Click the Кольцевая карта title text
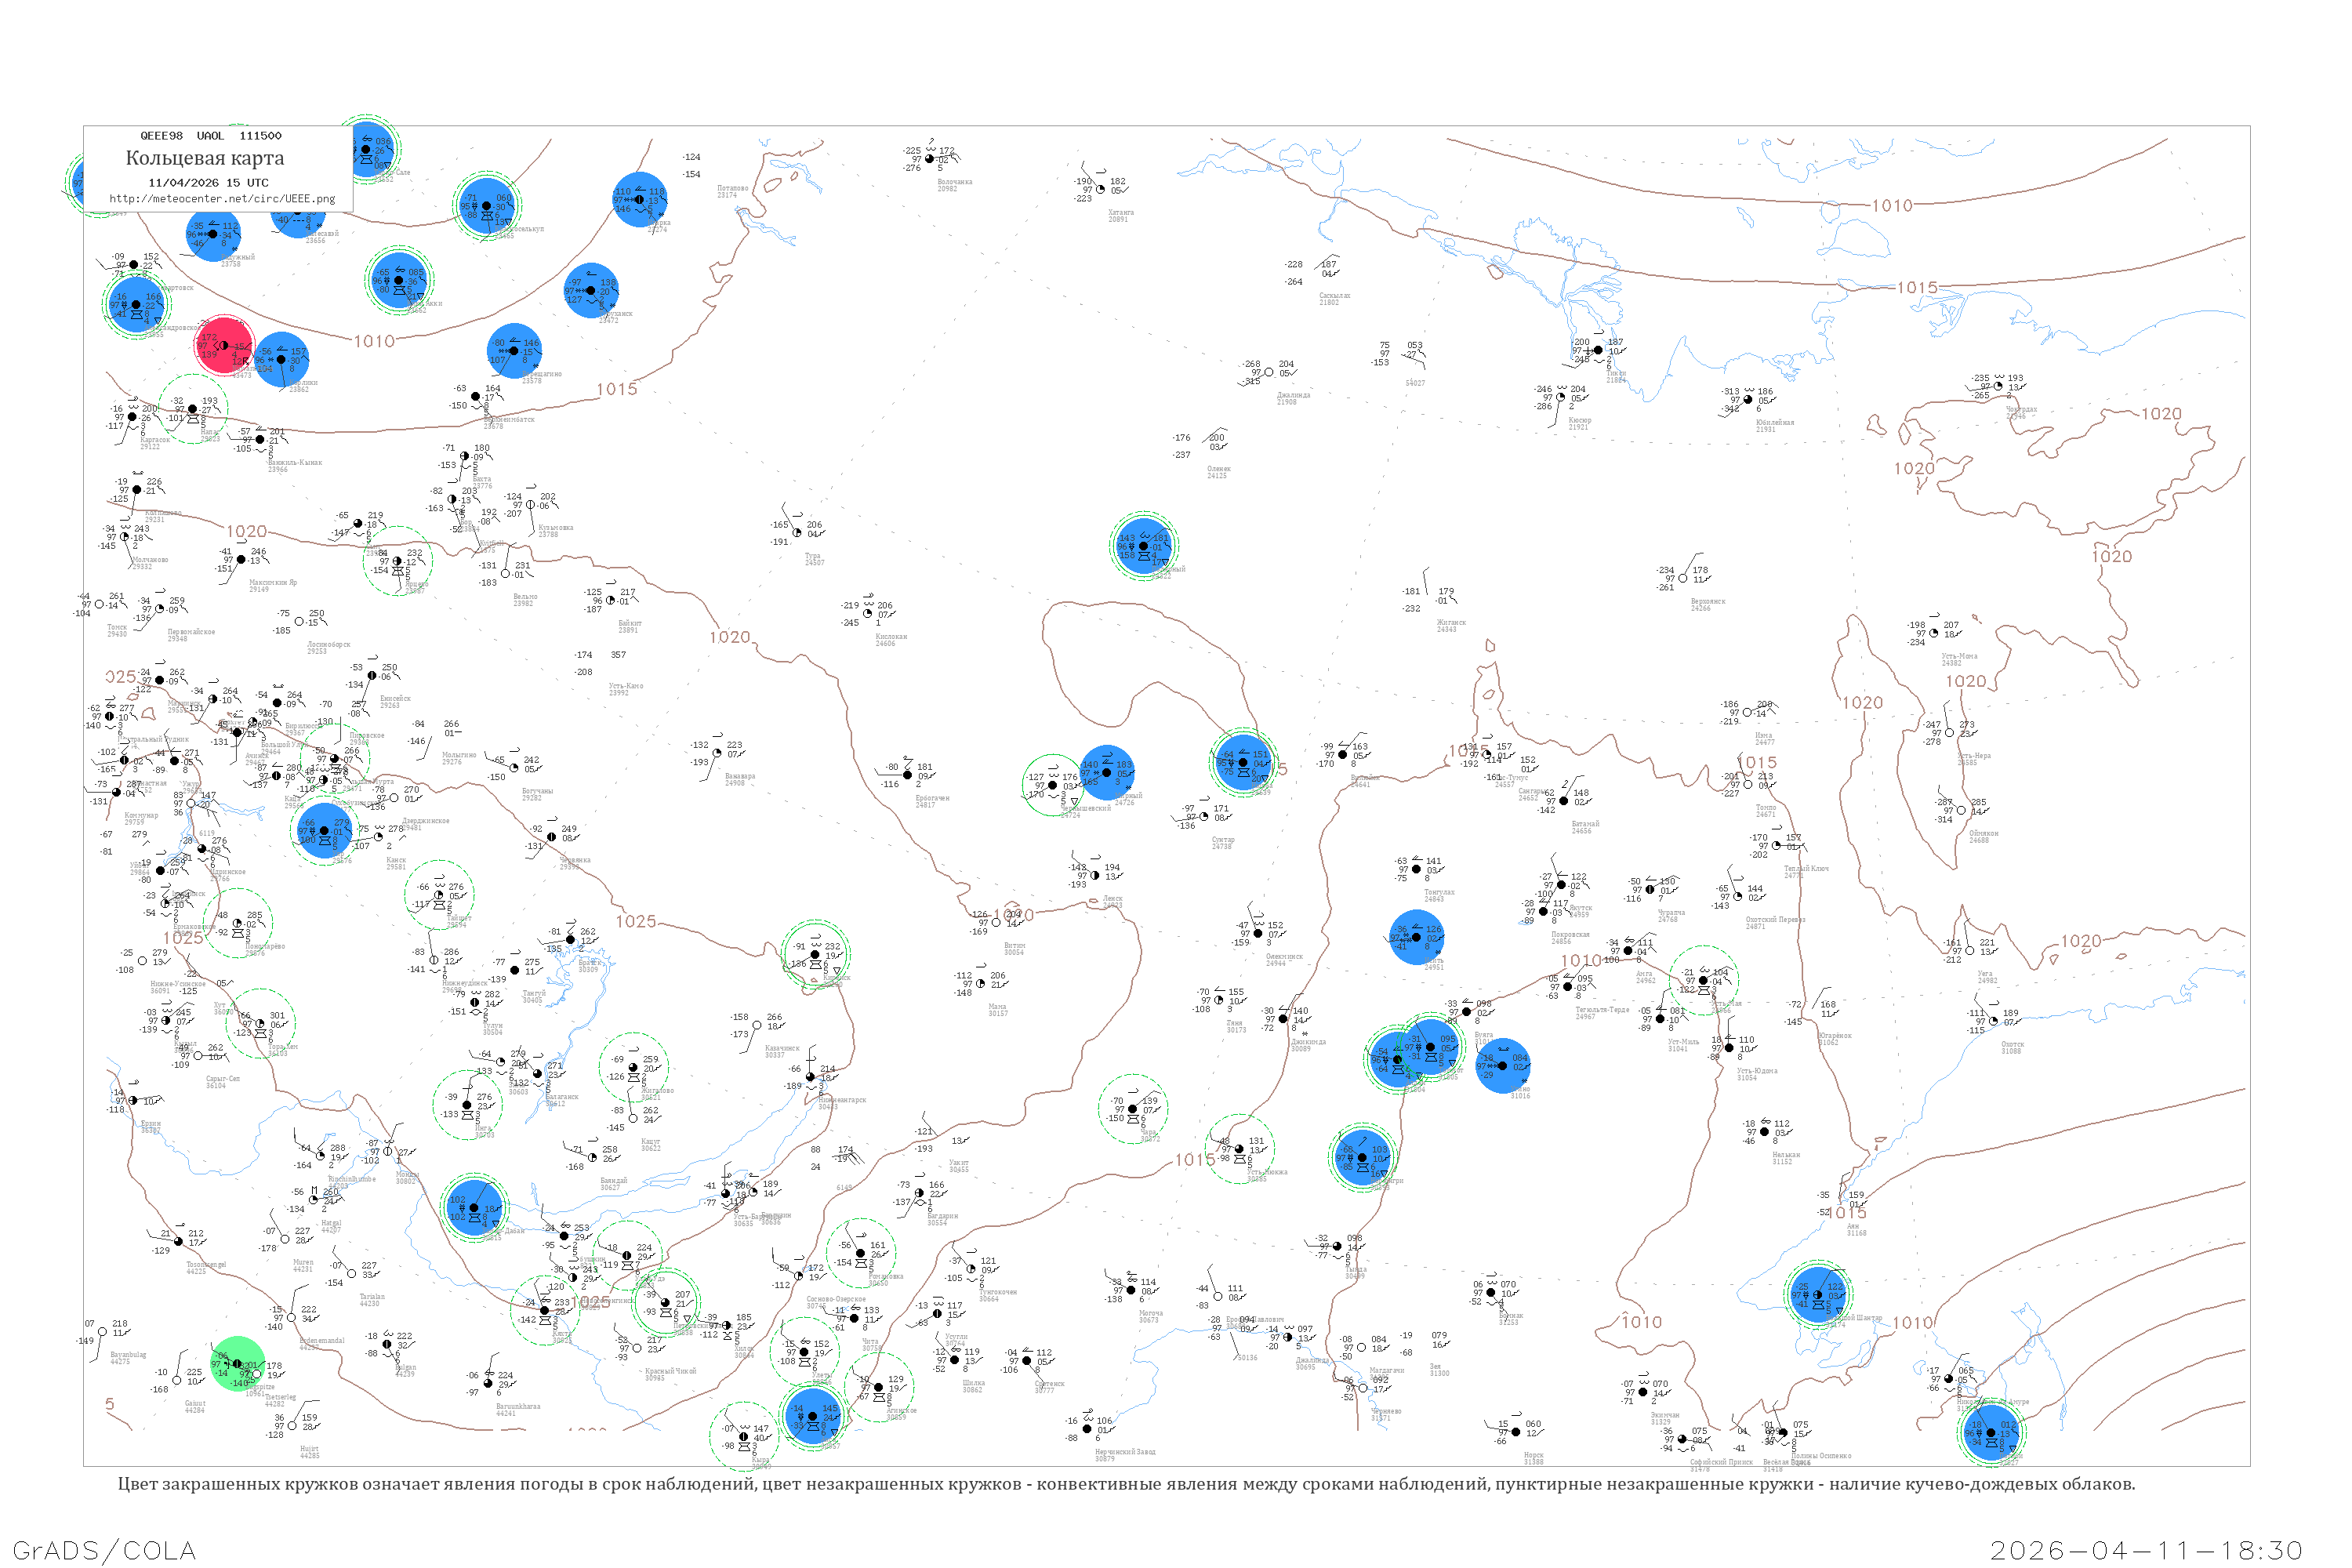Viewport: 2352px width, 1568px height. (205, 158)
